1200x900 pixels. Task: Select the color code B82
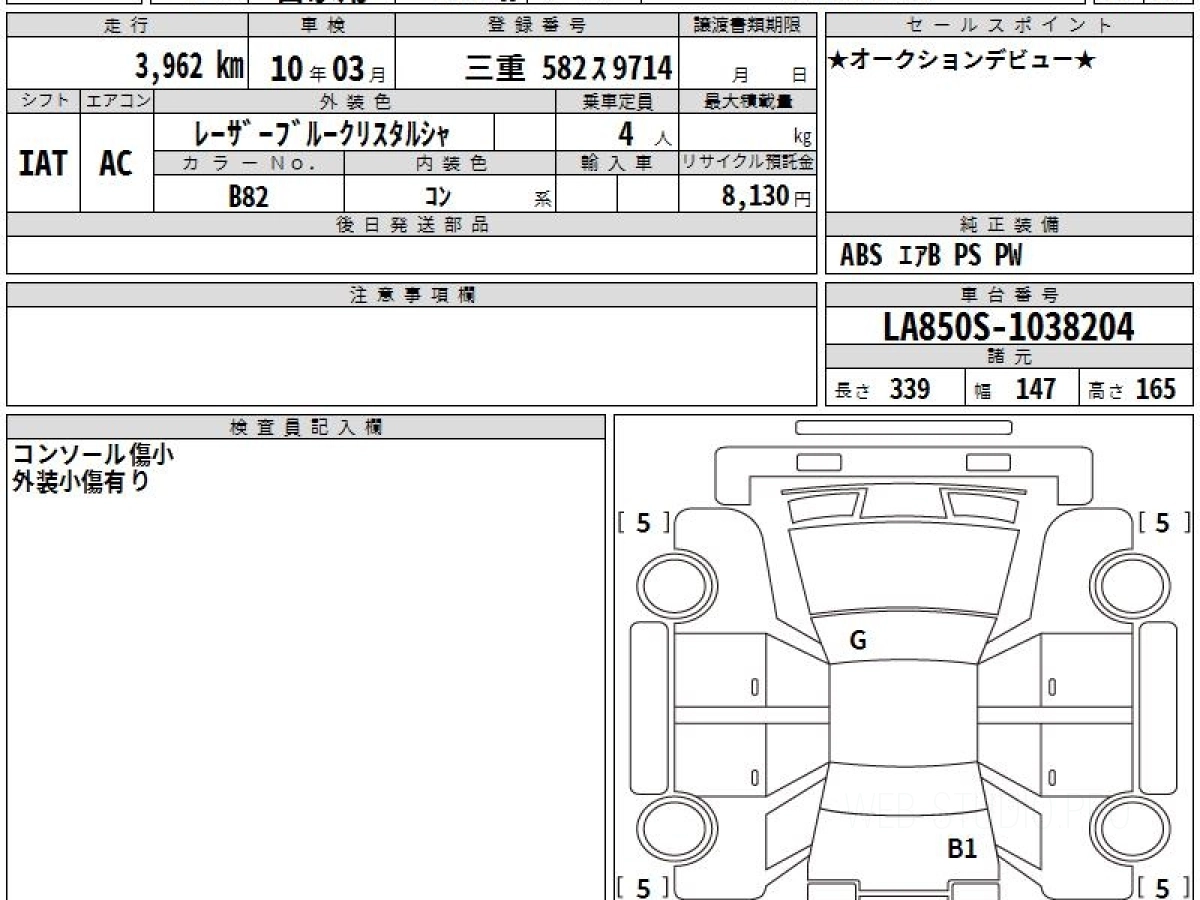coord(249,196)
